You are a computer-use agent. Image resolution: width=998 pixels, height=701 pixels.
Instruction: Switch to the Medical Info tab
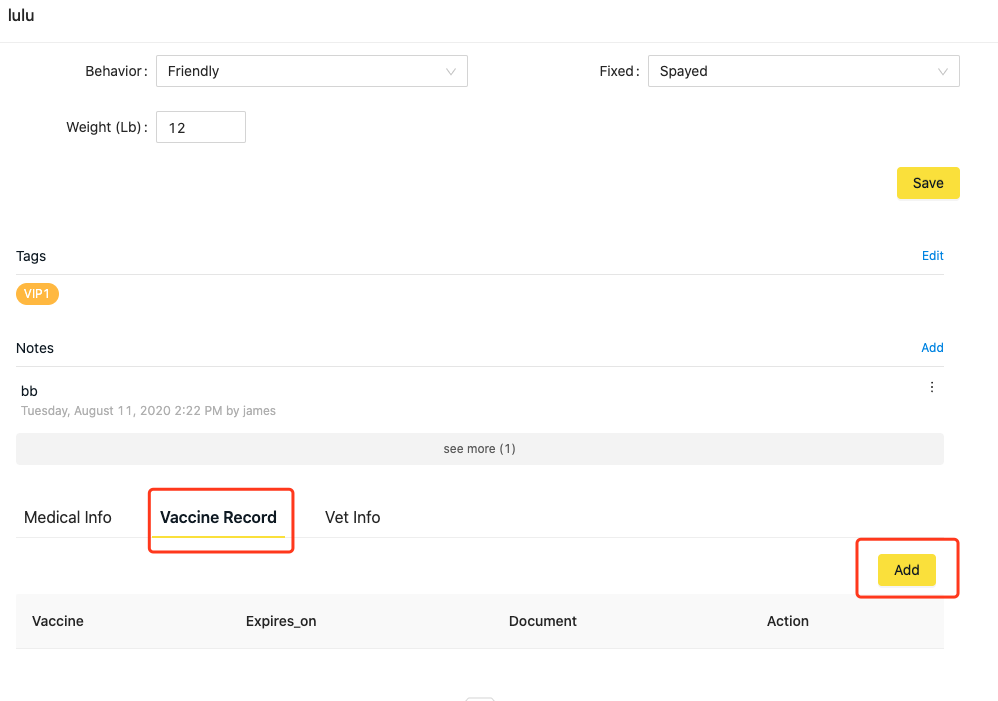[67, 517]
